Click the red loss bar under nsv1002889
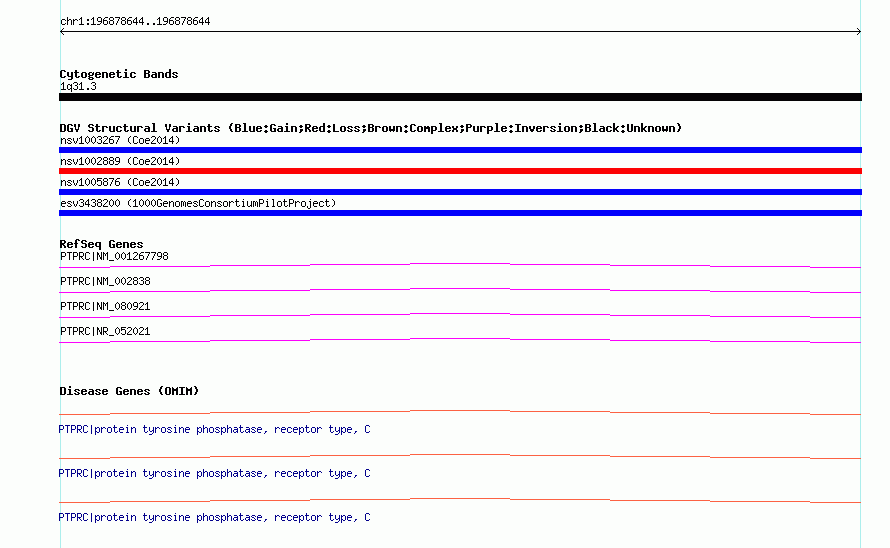Viewport: 890px width, 548px height. [x=460, y=171]
